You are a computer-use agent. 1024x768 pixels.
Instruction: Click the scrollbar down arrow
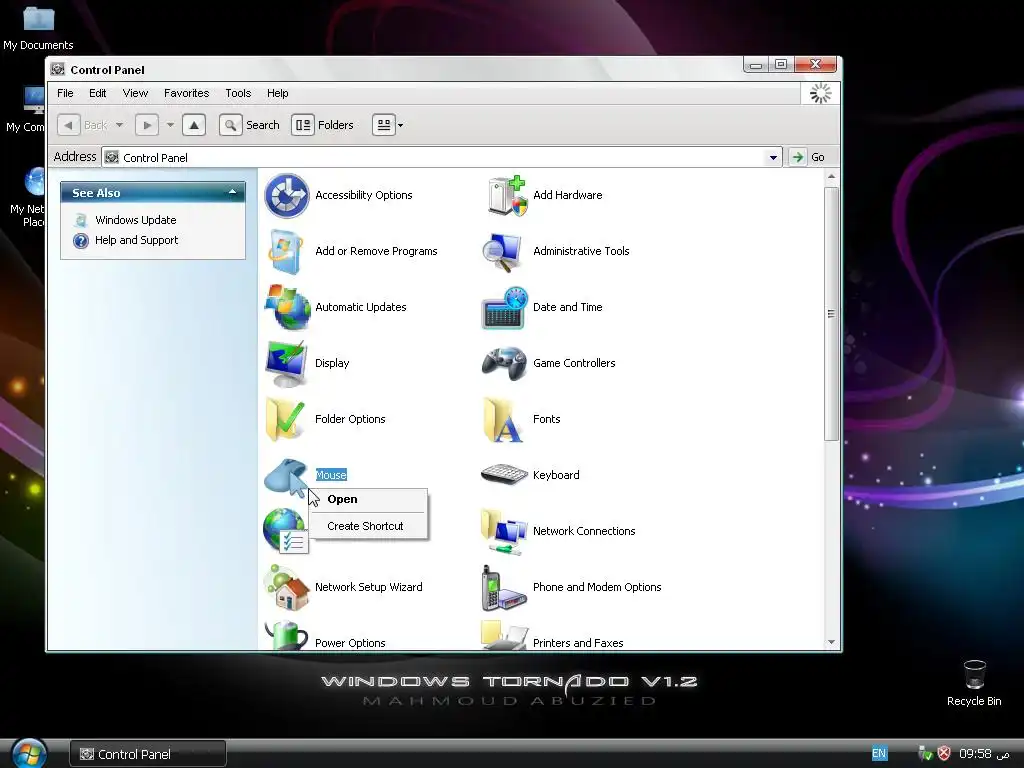831,643
